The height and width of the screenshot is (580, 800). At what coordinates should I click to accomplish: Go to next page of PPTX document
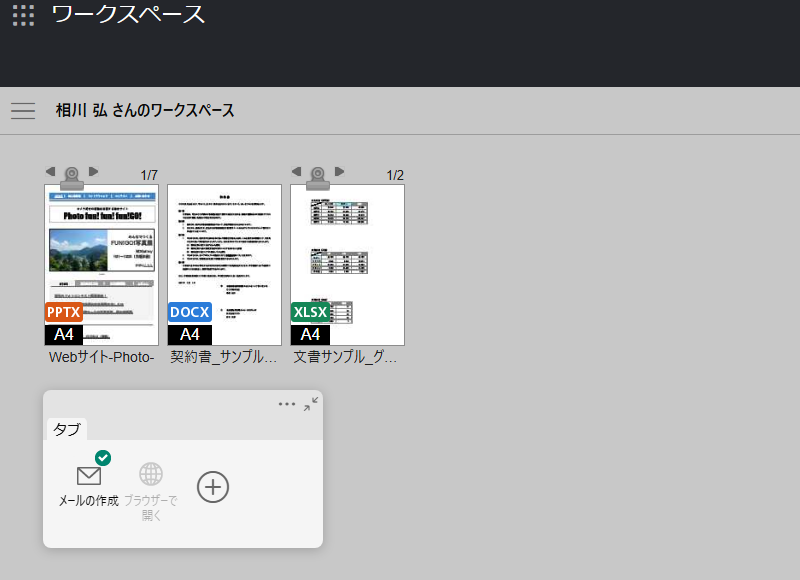(93, 171)
